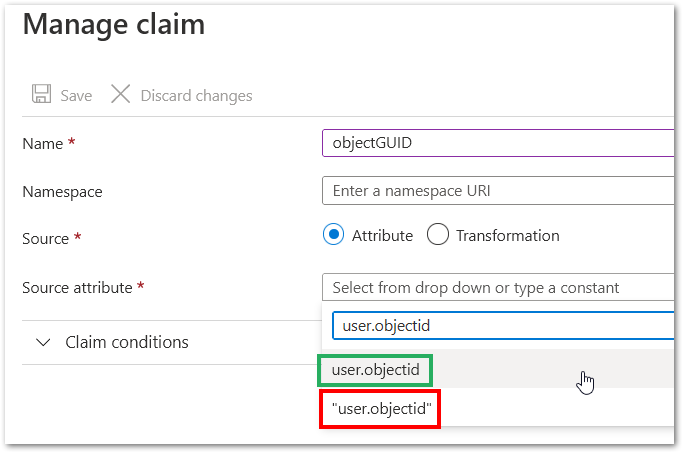
Task: Click the Claim conditions section title
Action: tap(126, 342)
